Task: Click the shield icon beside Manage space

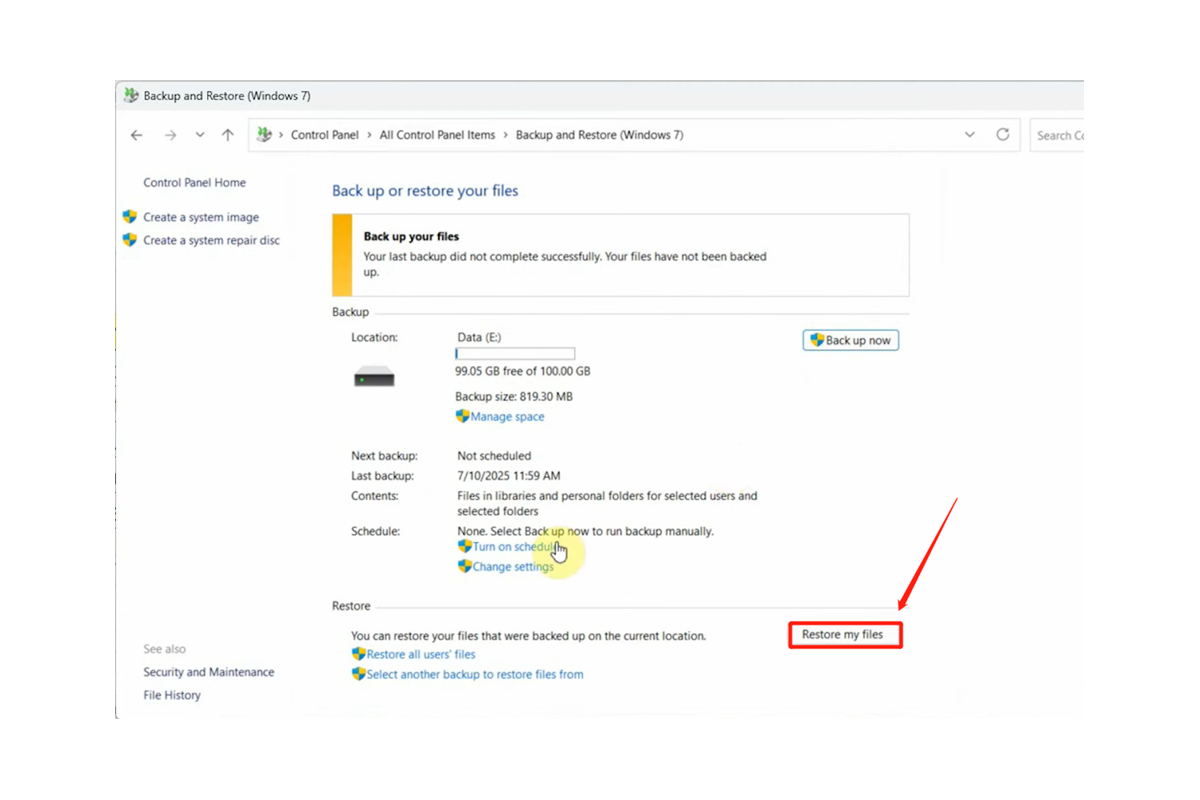Action: coord(462,416)
